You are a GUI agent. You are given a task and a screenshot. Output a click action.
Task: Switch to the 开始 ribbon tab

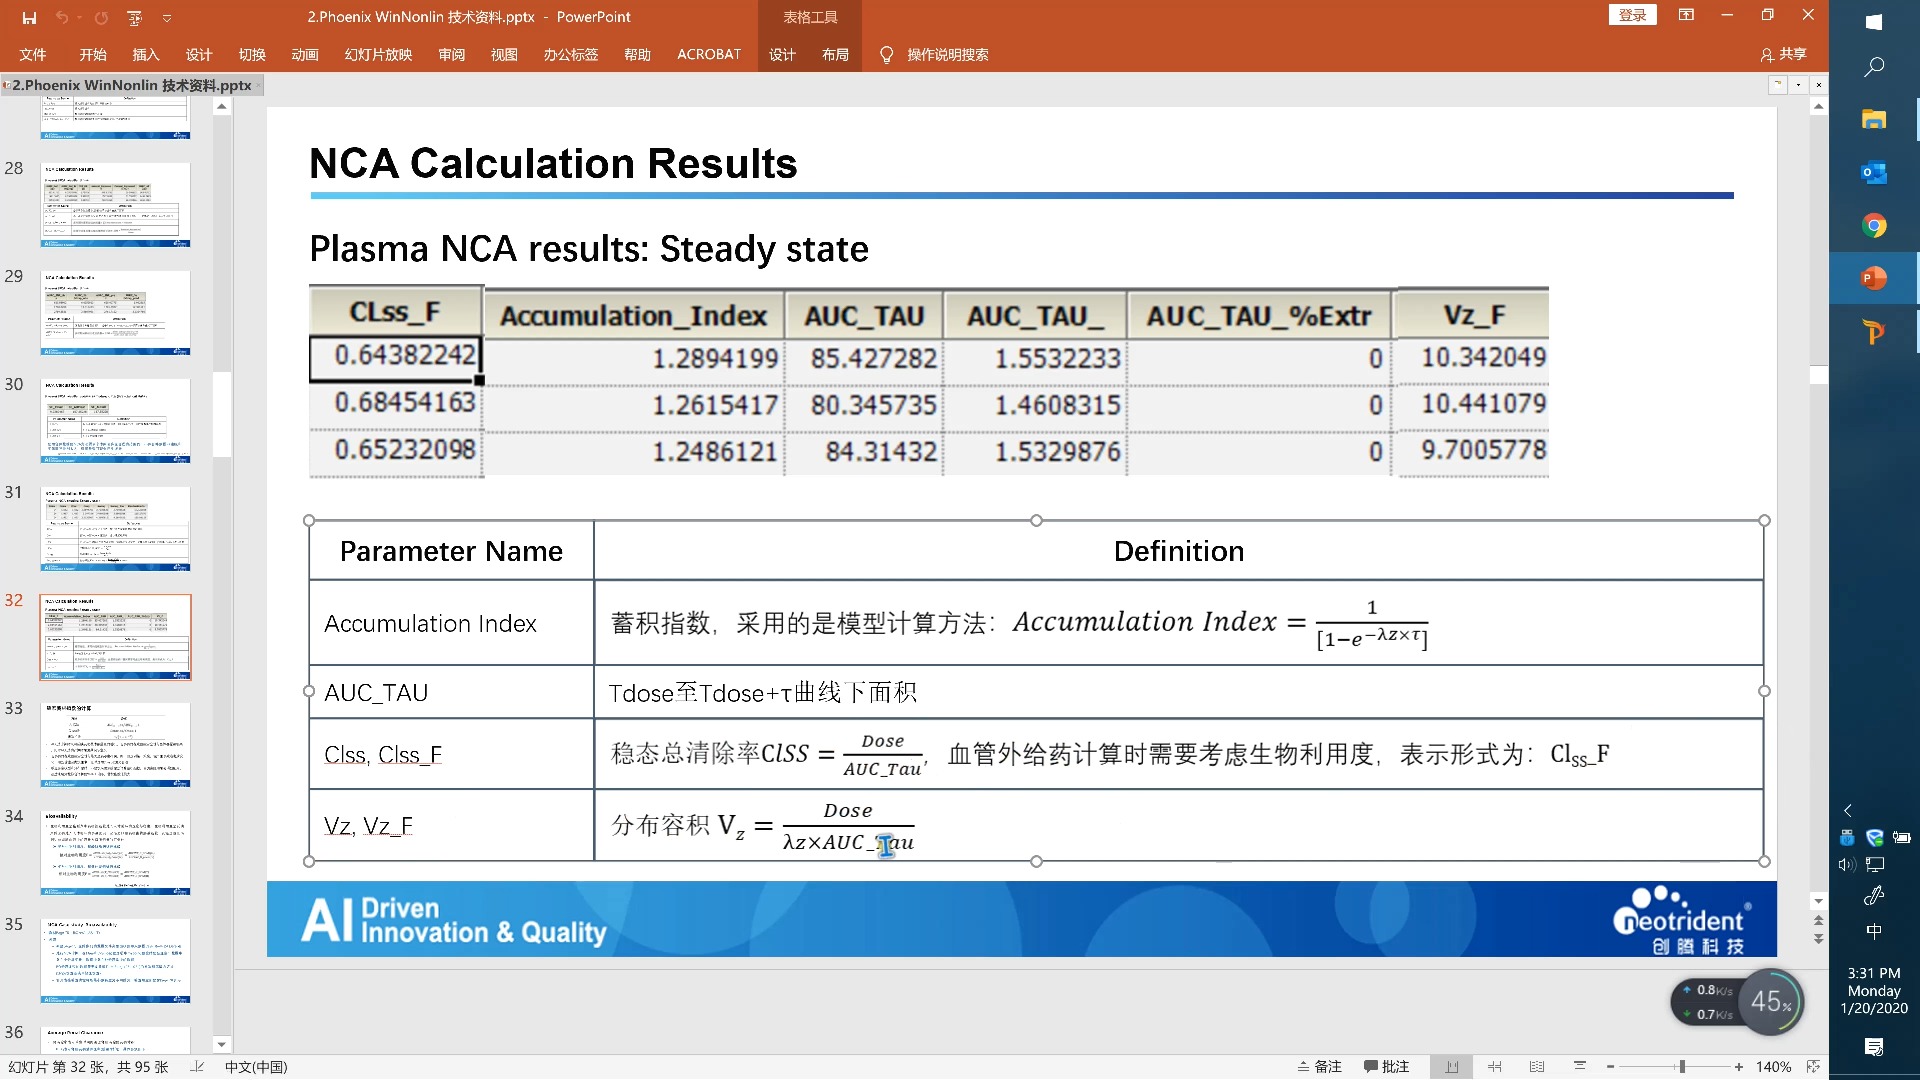tap(93, 54)
